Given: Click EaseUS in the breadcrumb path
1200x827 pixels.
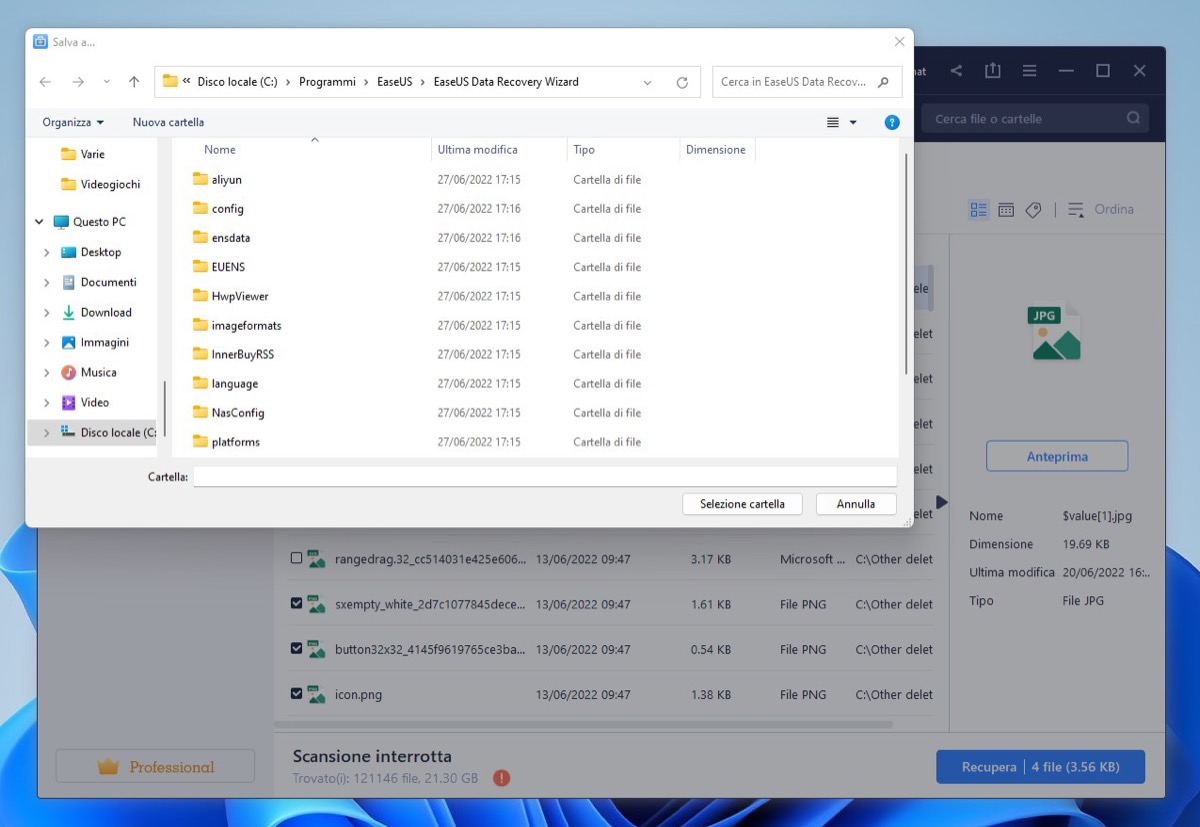Looking at the screenshot, I should coord(395,82).
